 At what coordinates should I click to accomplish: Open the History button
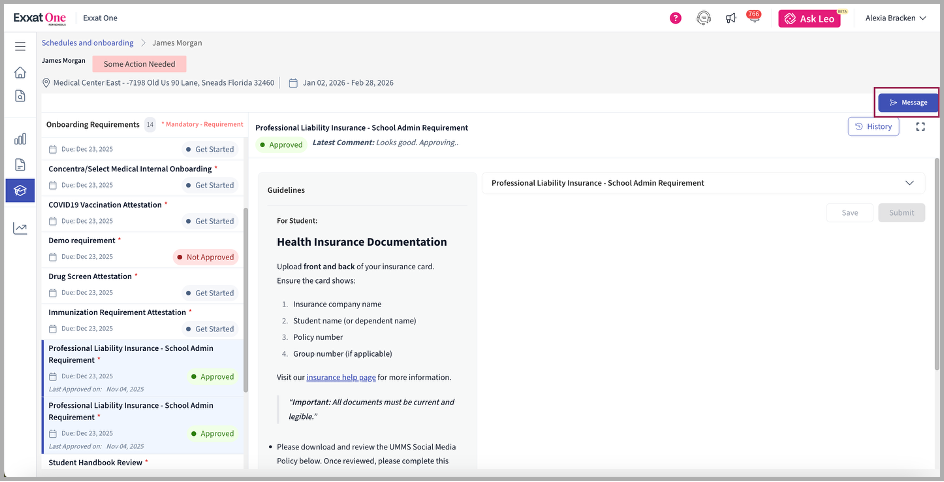click(873, 126)
